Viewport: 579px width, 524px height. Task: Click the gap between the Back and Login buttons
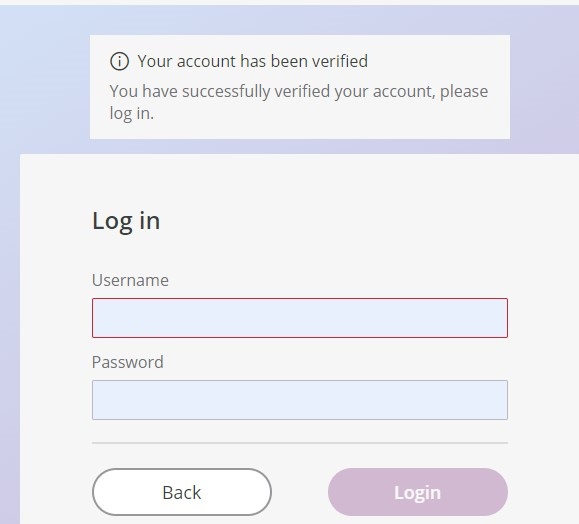click(x=300, y=492)
